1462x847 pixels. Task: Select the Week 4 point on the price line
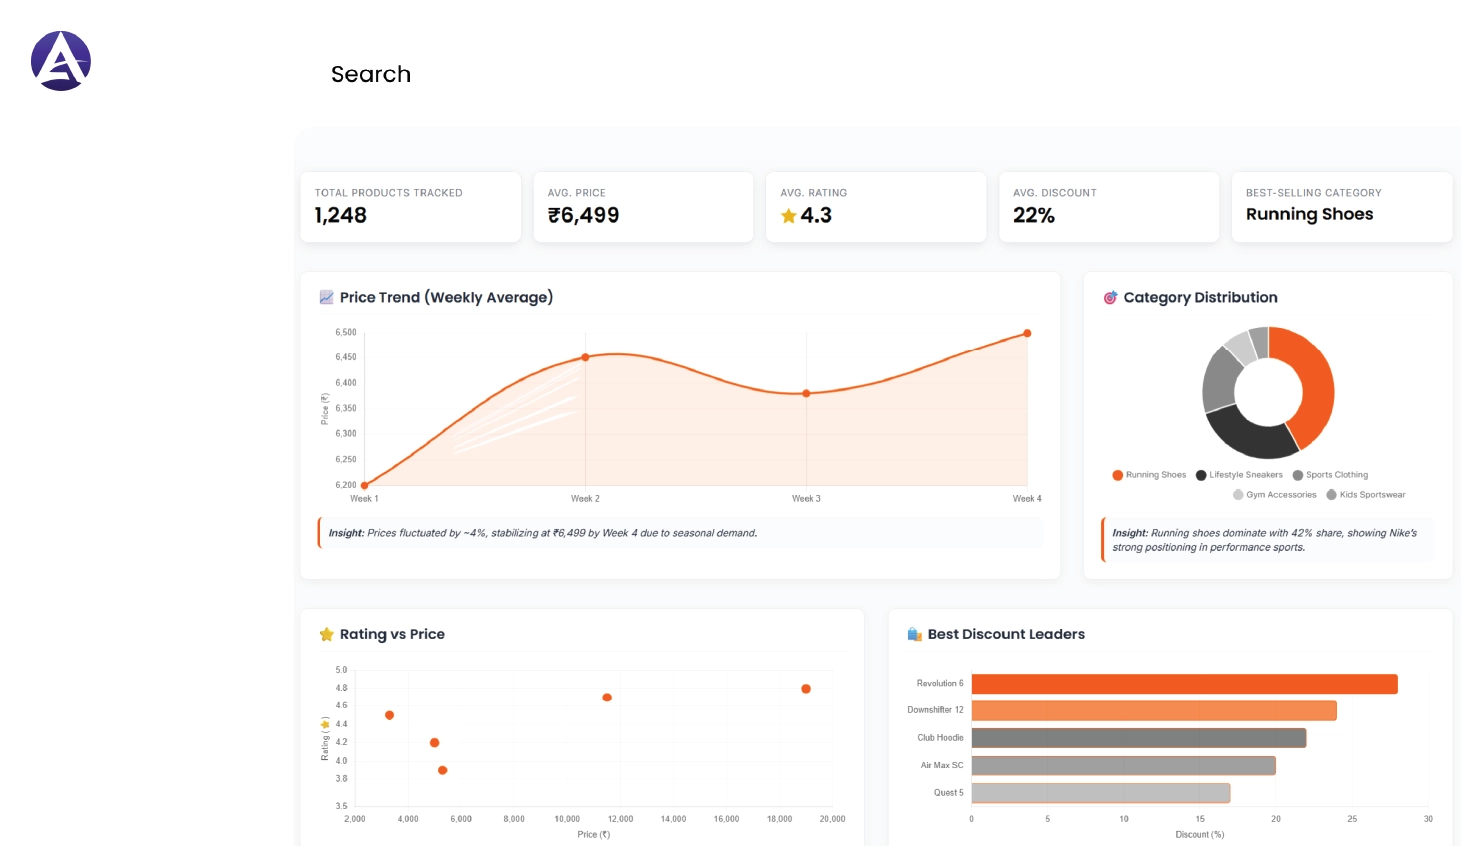pyautogui.click(x=1027, y=333)
